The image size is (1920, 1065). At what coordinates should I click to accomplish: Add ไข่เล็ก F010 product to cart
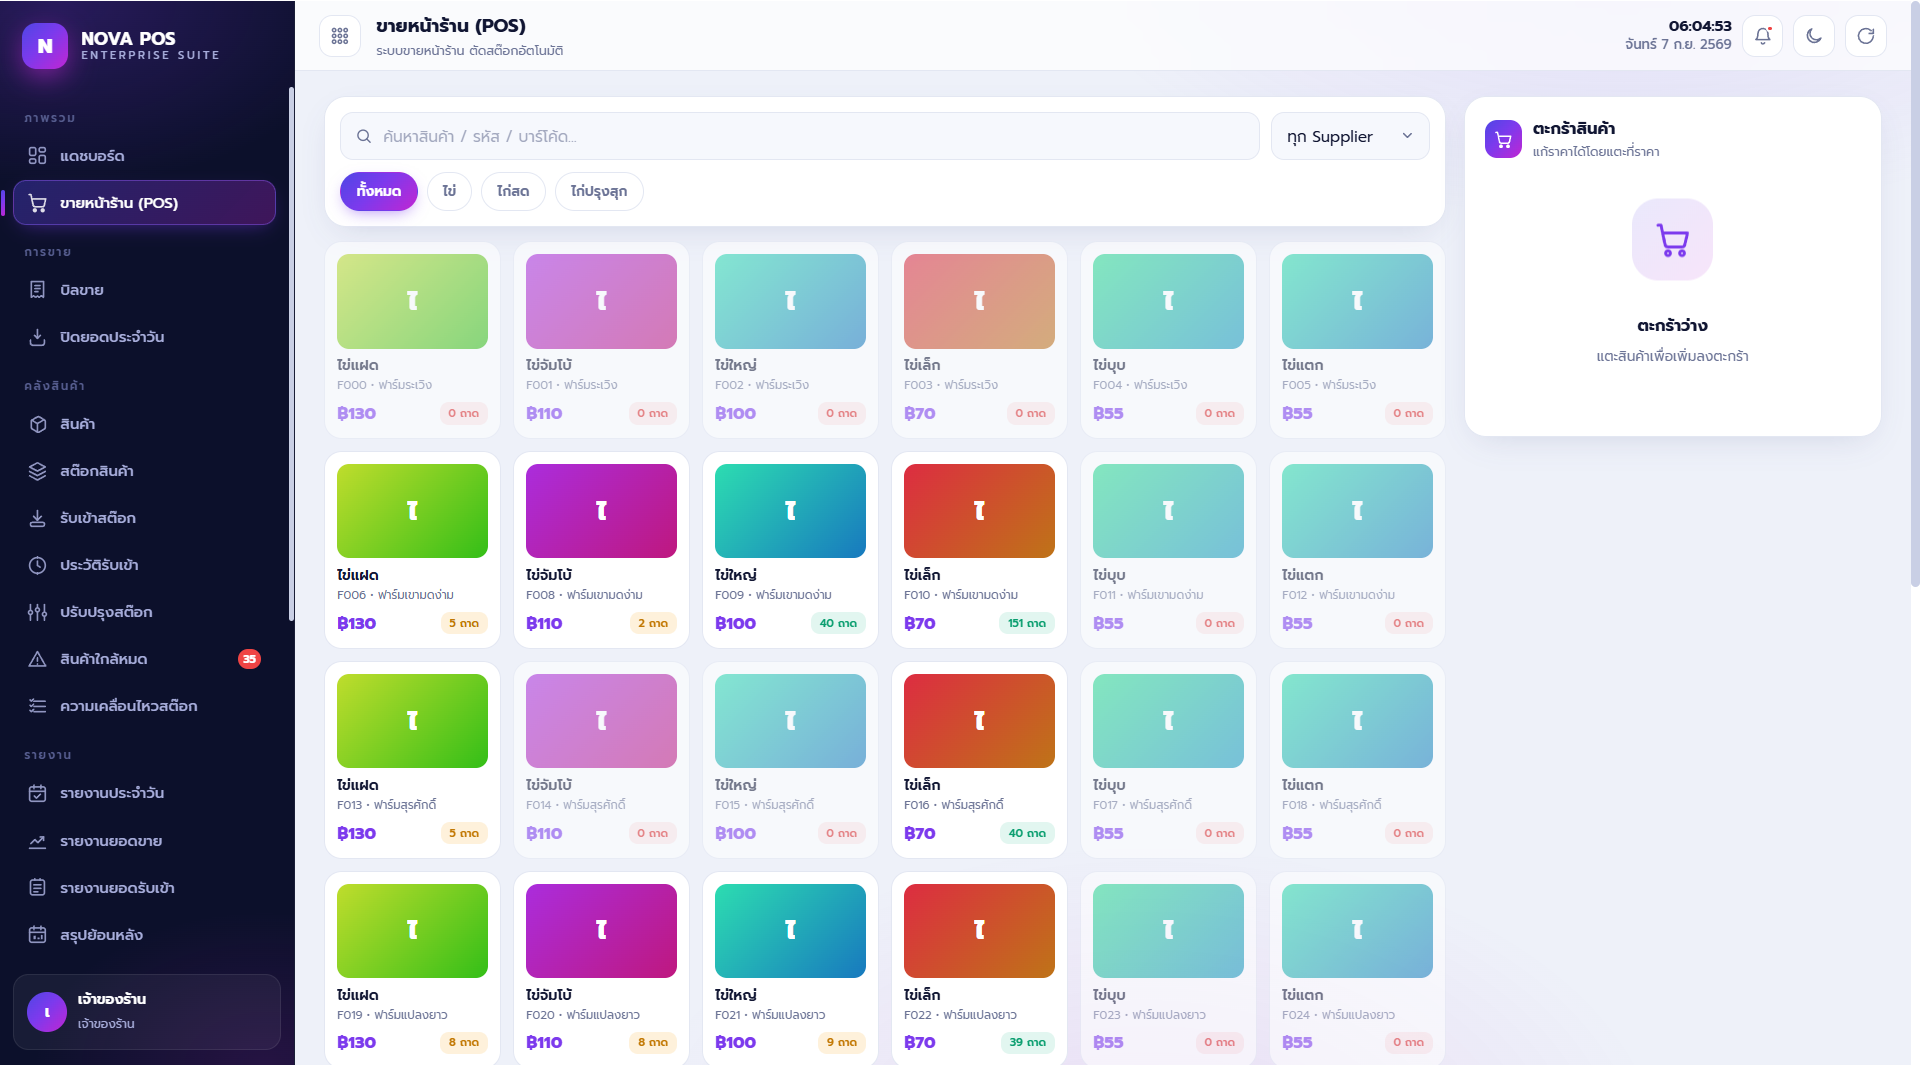[979, 550]
